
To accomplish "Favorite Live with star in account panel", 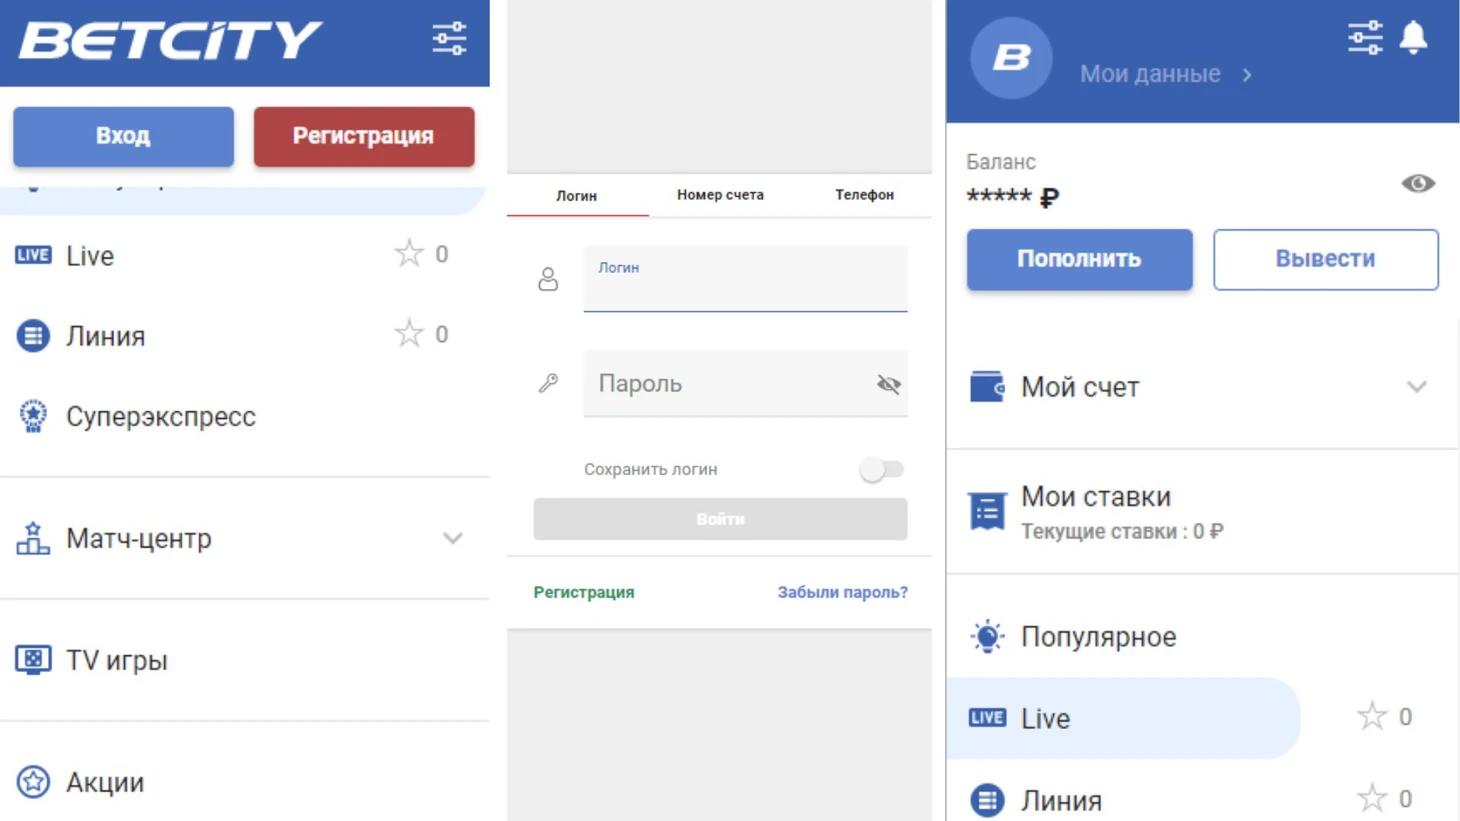I will click(1372, 716).
